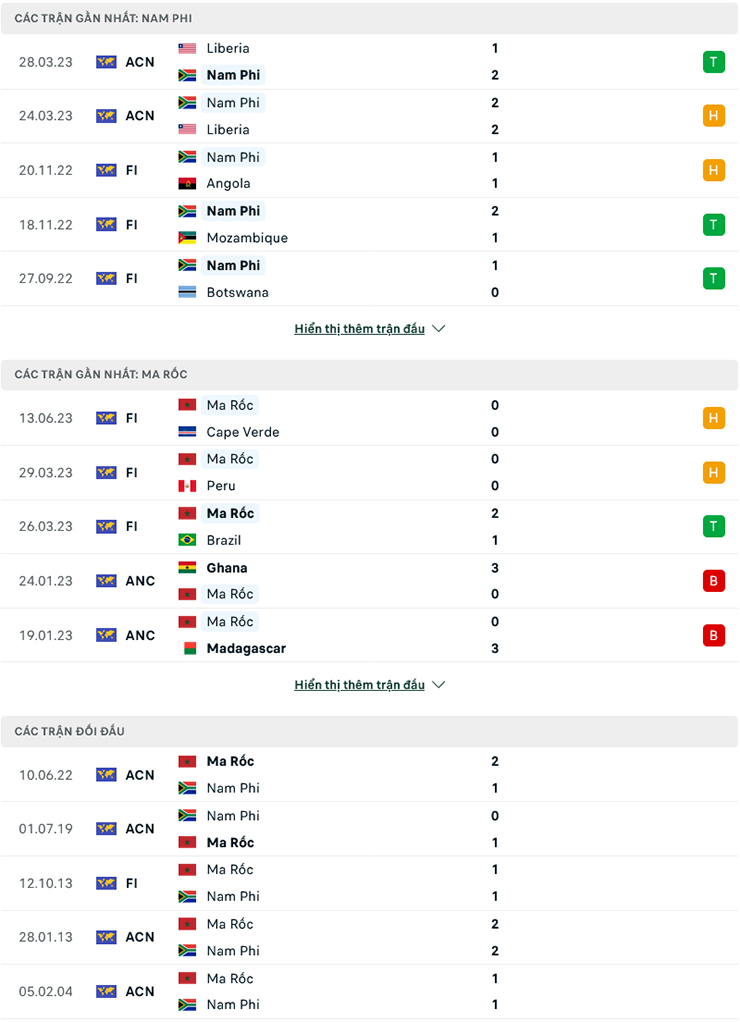Click the Liberia flag in 28.03.23 match
Screen dimensions: 740x1022
click(x=187, y=48)
